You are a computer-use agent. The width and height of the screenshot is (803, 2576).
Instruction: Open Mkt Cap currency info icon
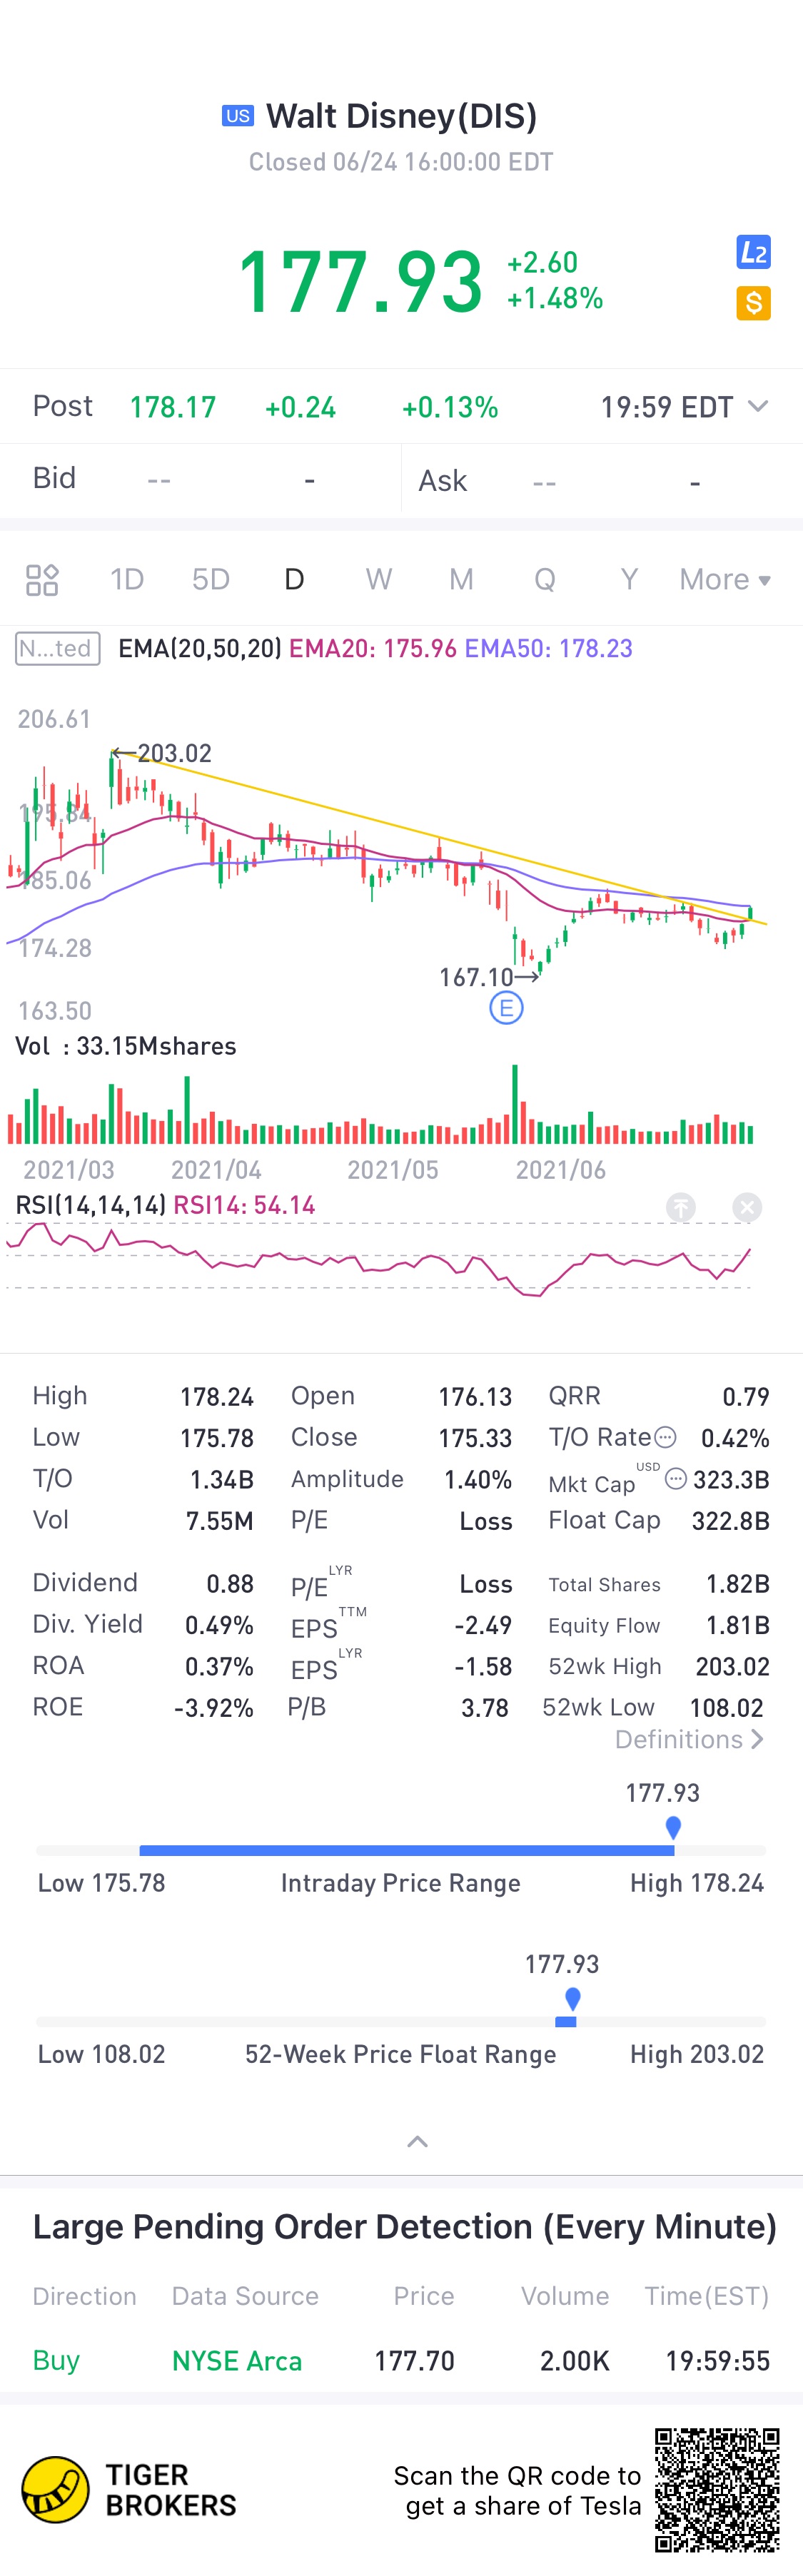(676, 1478)
